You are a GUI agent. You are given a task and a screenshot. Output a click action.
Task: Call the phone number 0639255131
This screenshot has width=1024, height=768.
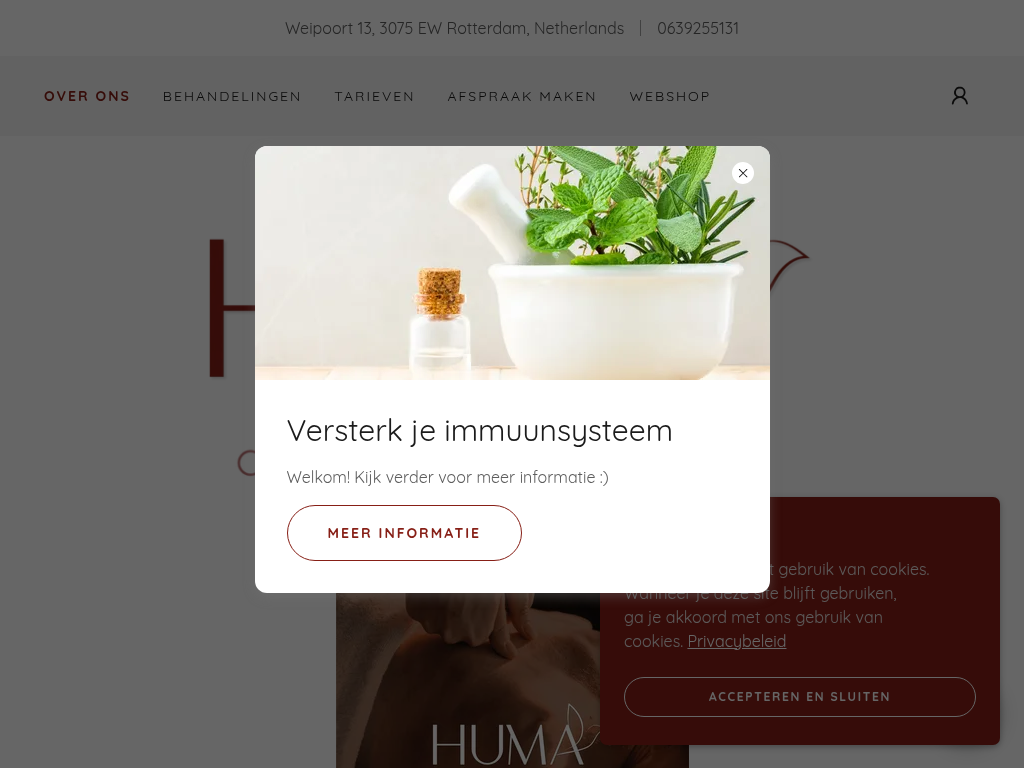pos(697,28)
